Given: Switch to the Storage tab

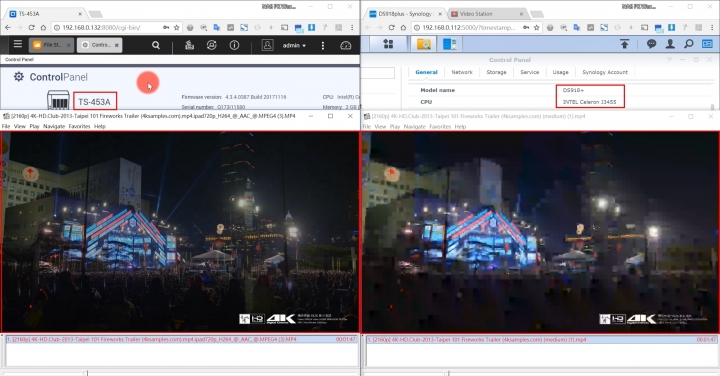Looking at the screenshot, I should tap(496, 72).
